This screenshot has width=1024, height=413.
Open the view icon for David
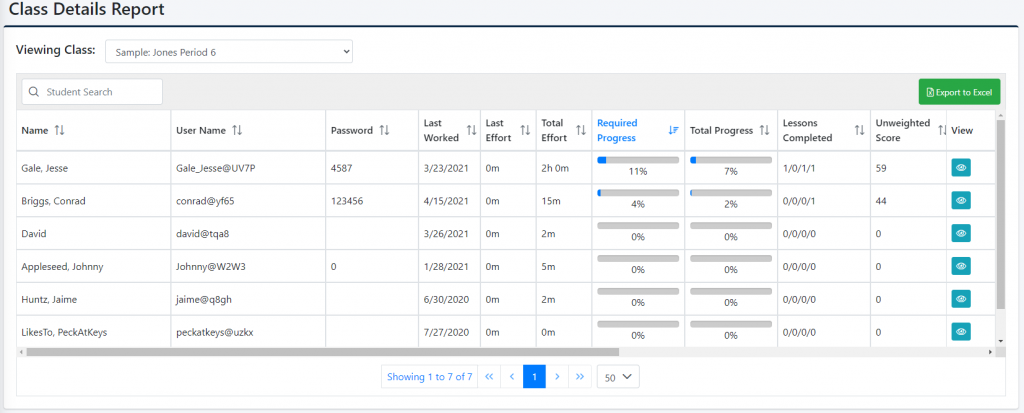[961, 233]
